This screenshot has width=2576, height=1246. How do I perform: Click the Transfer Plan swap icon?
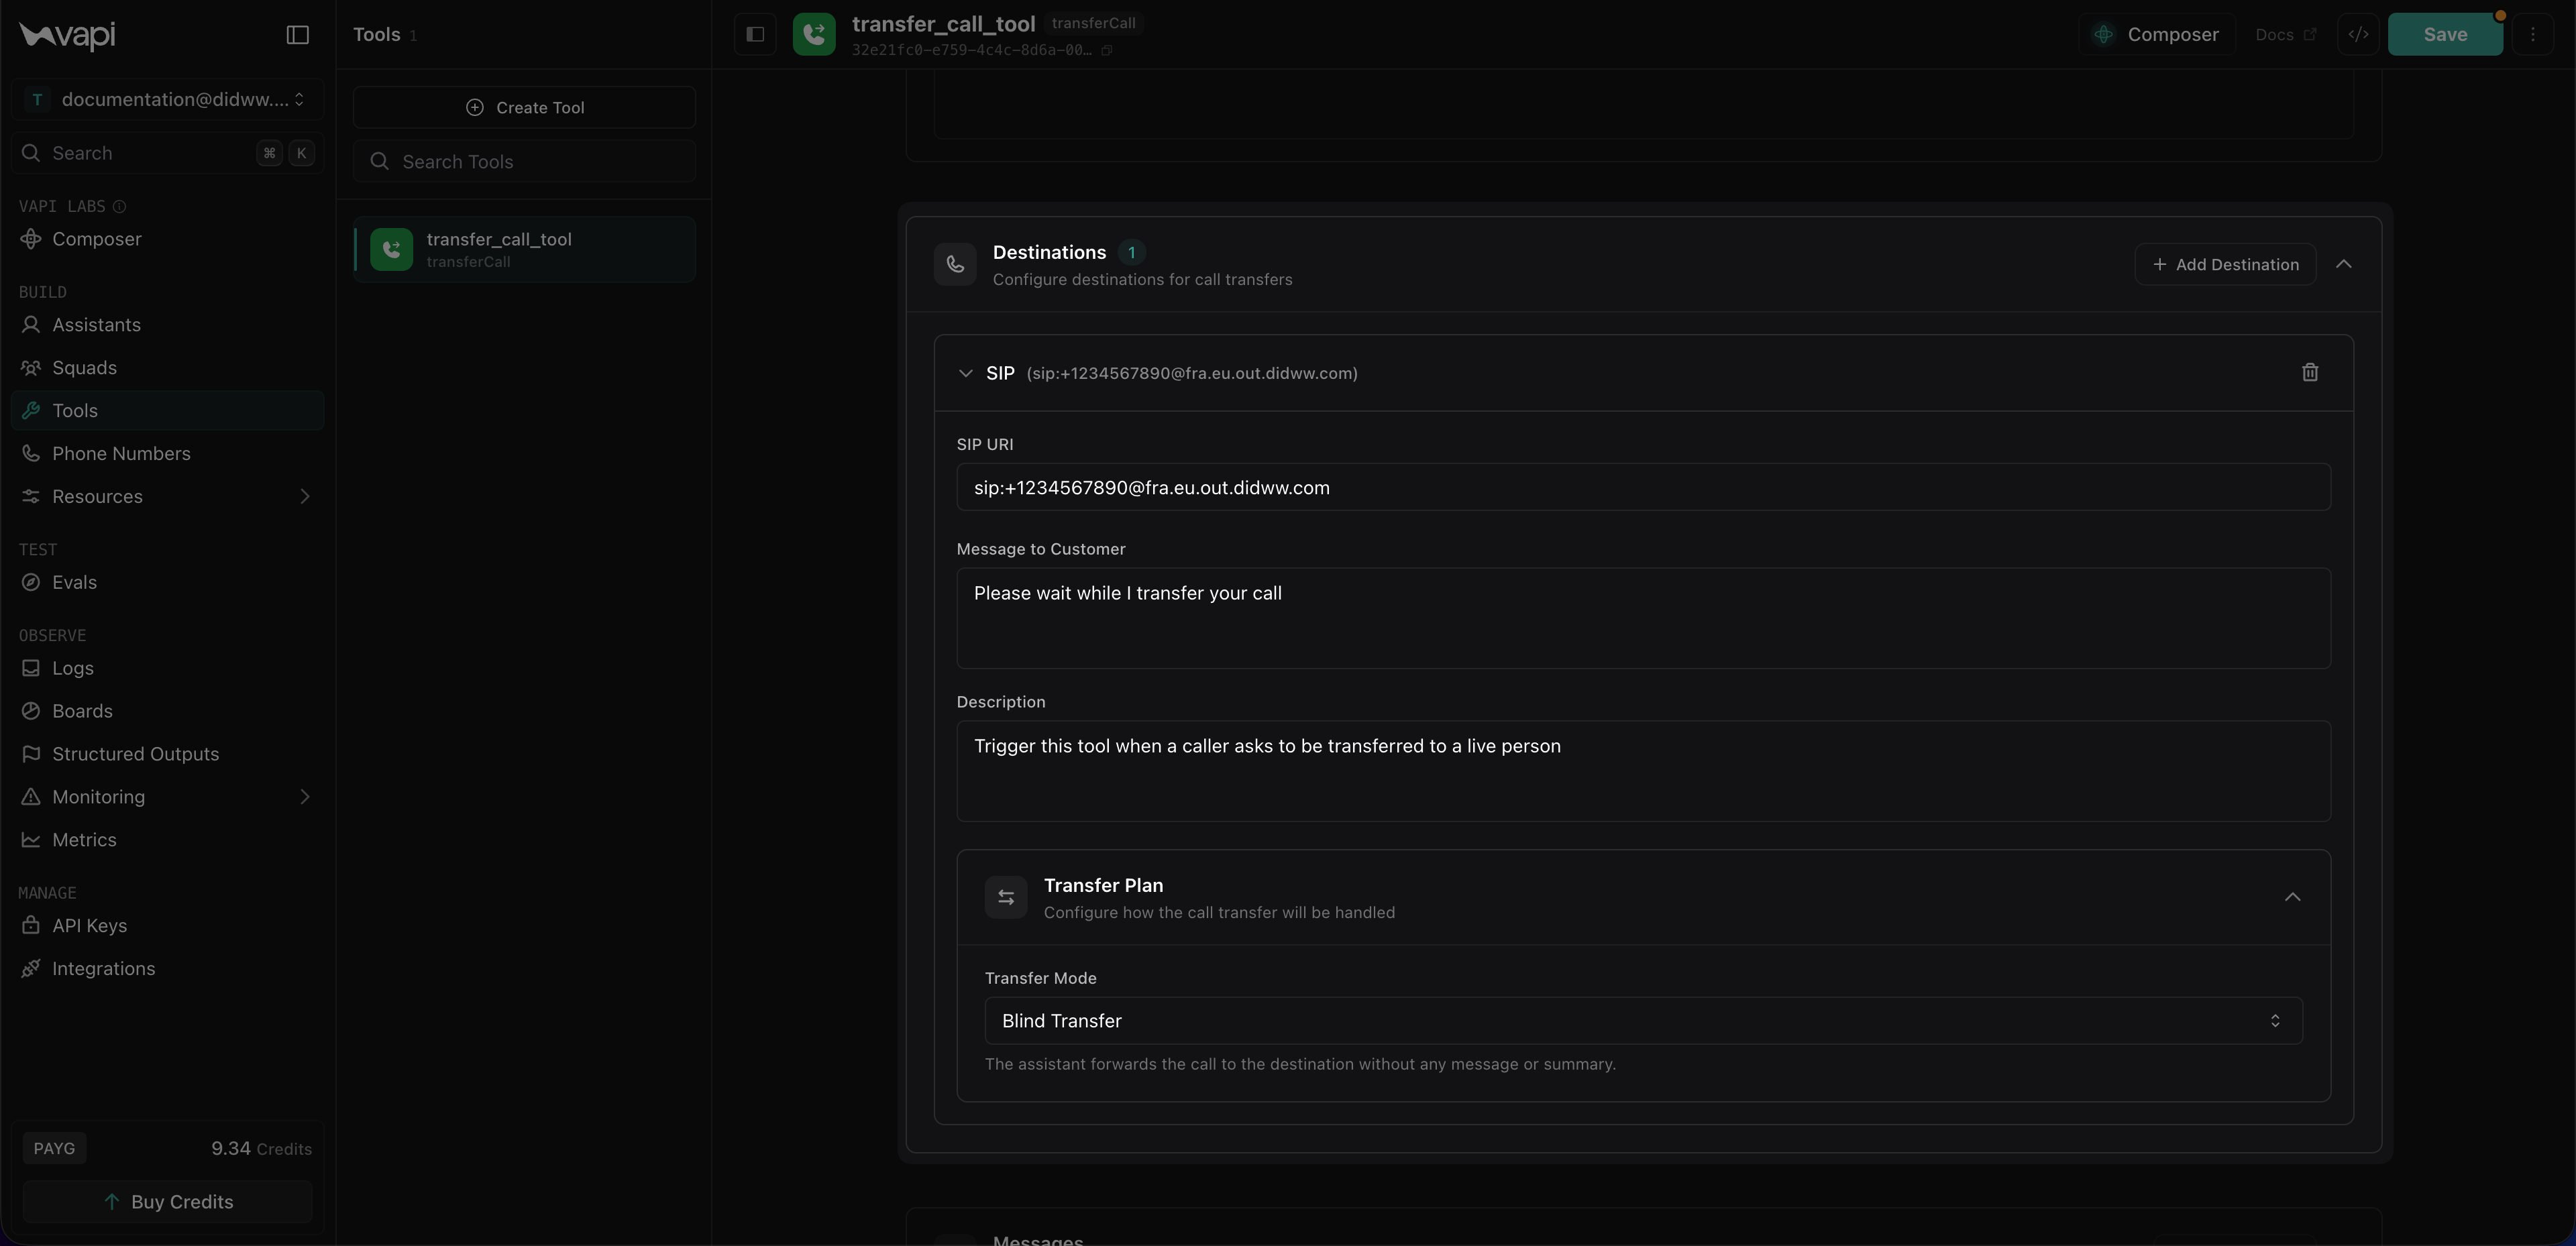click(1005, 897)
